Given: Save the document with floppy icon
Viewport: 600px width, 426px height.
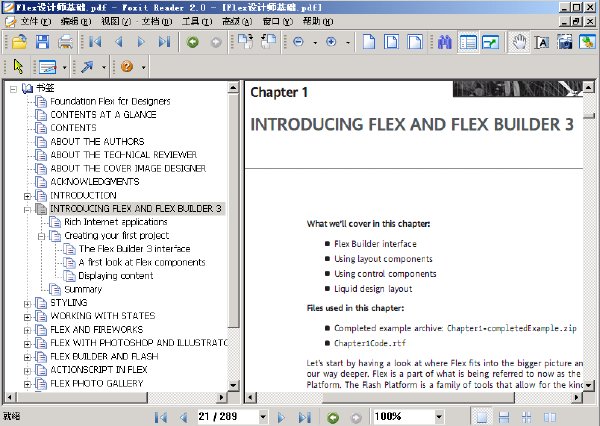Looking at the screenshot, I should [42, 42].
